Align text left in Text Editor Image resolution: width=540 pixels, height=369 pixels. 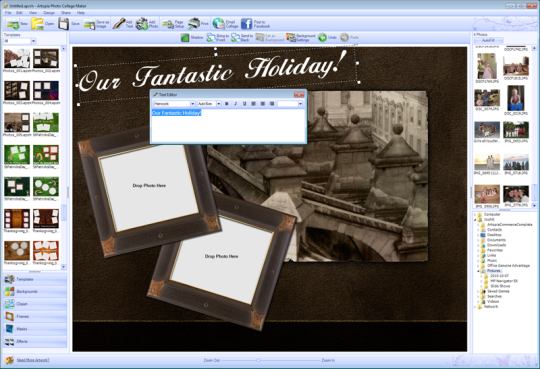point(254,103)
